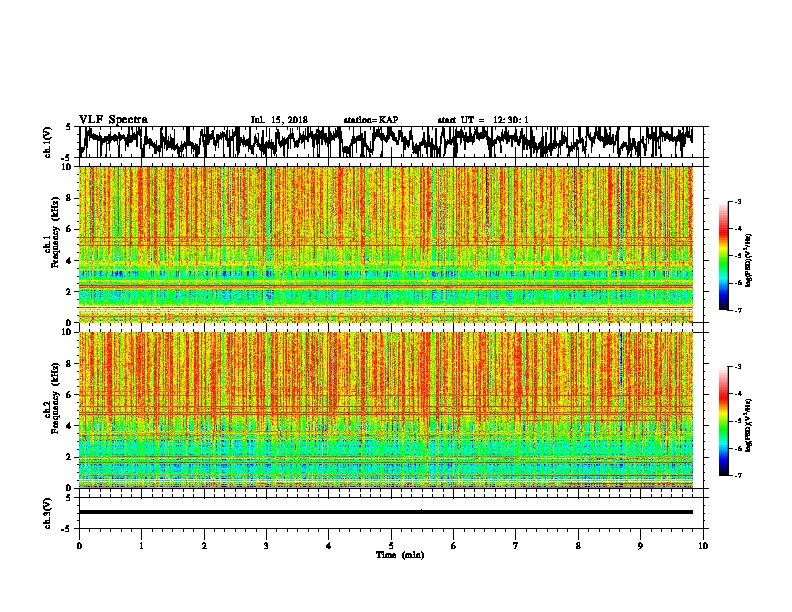
Task: Click the ch.1 "Frequency (kHz)" axis label
Action: click(x=54, y=233)
